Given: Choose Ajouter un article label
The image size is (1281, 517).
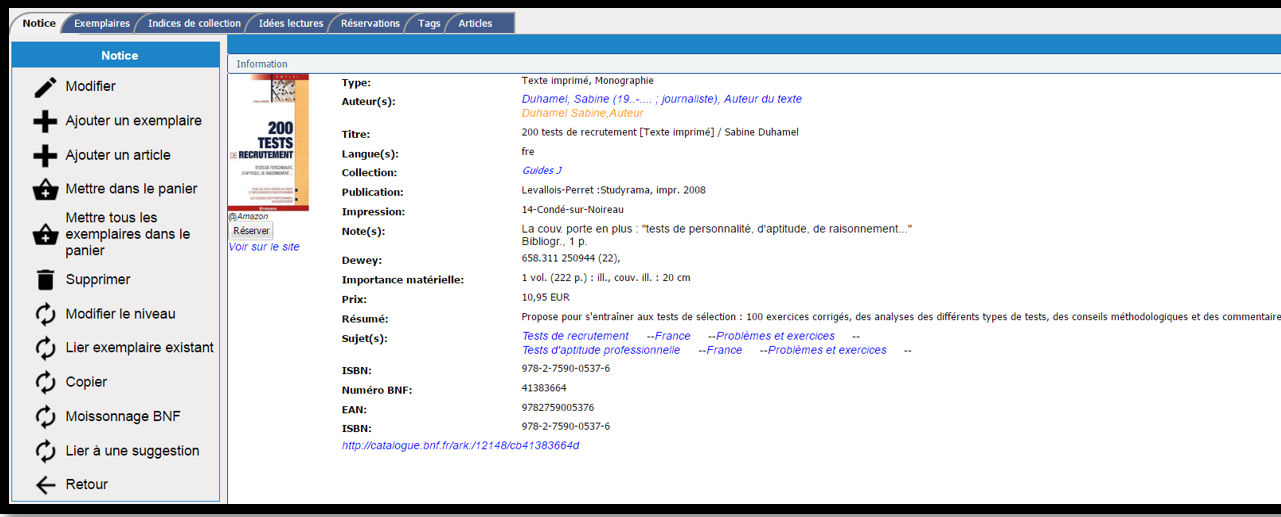Looking at the screenshot, I should [118, 155].
